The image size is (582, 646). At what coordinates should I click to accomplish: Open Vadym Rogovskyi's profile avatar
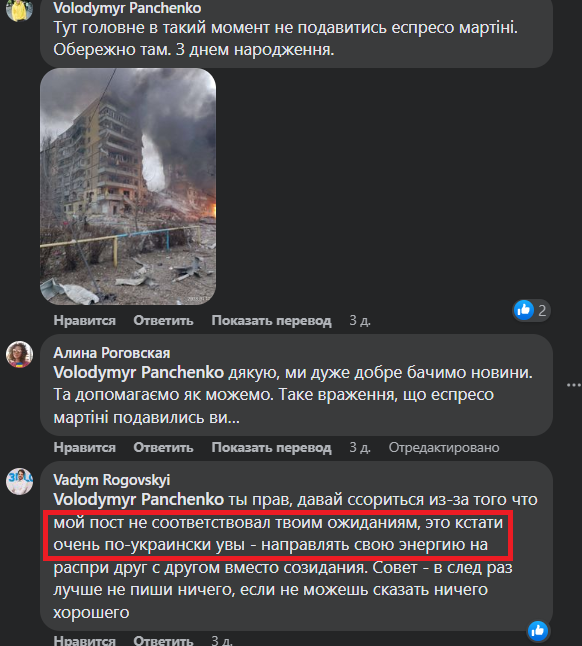pos(19,481)
